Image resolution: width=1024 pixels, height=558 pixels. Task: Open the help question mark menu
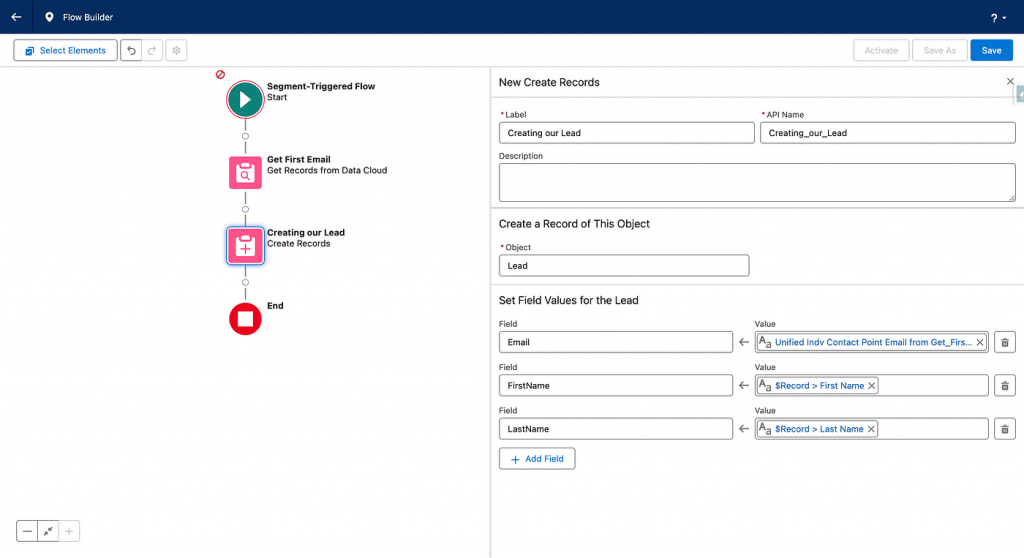coord(997,18)
